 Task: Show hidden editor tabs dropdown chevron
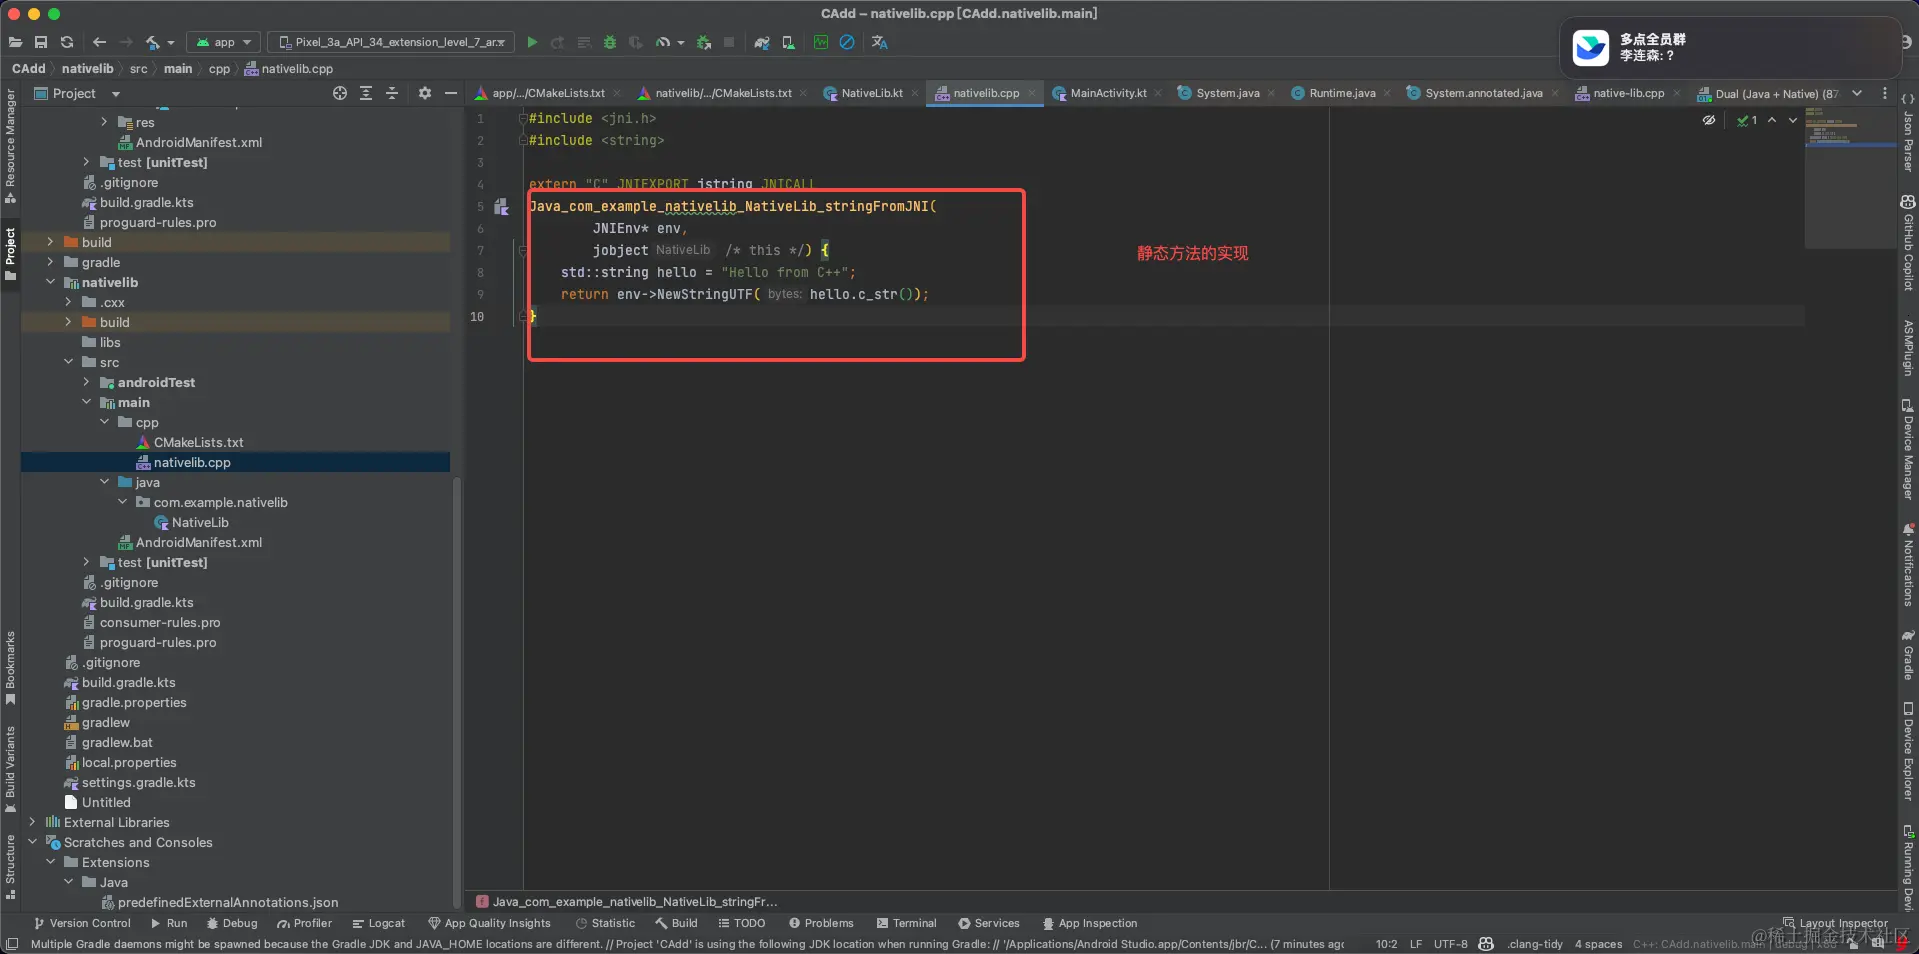coord(1857,93)
